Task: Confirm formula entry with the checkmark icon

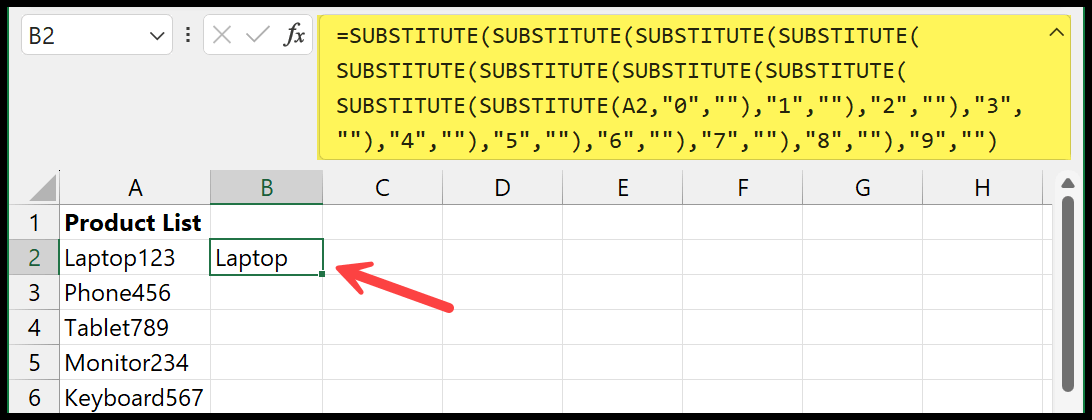Action: 258,36
